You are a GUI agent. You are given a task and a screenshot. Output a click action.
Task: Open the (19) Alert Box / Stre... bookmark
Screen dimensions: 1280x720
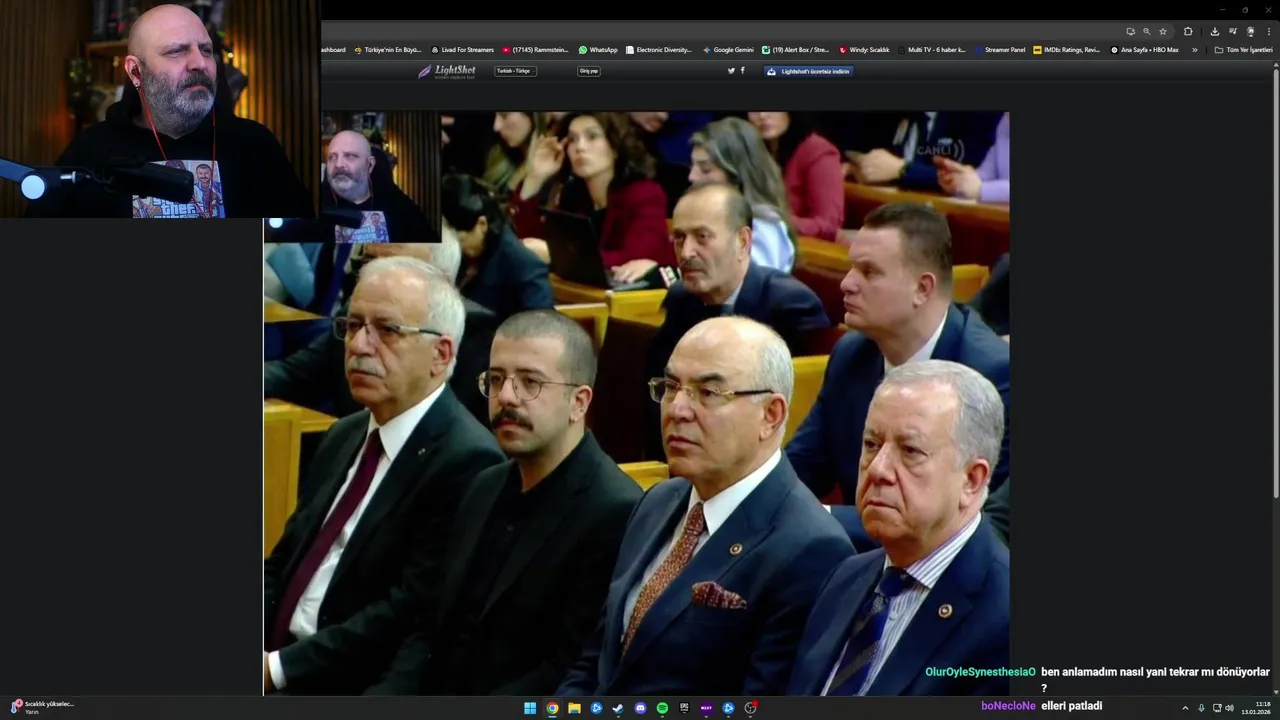[796, 49]
